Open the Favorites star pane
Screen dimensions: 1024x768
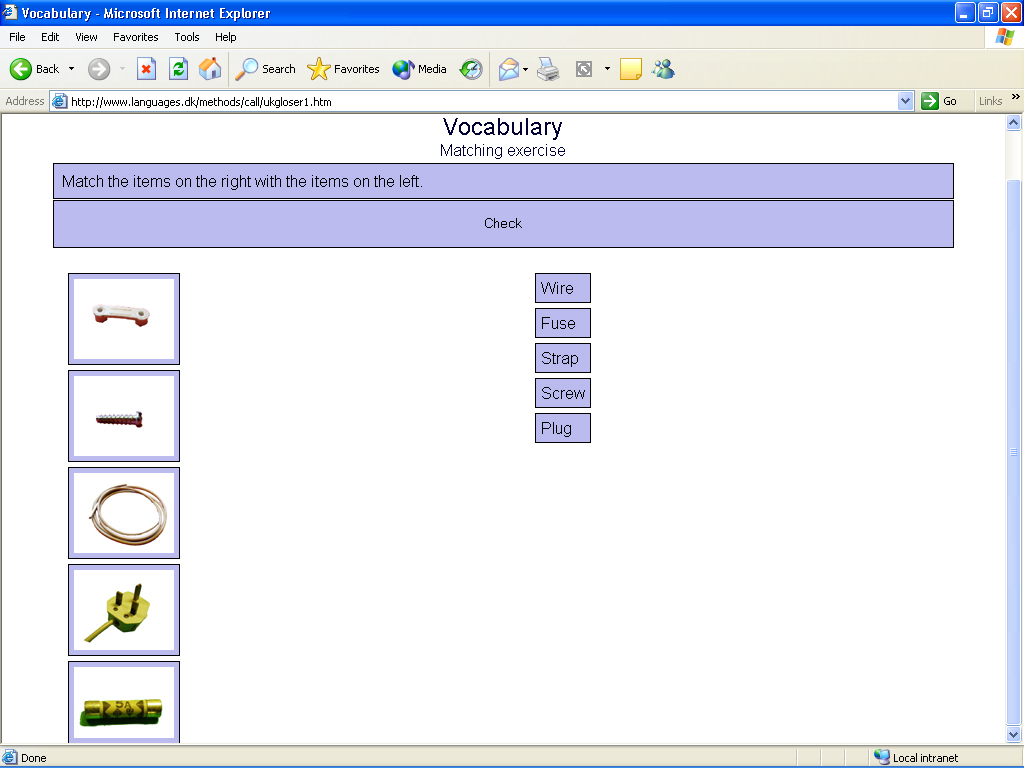point(343,69)
